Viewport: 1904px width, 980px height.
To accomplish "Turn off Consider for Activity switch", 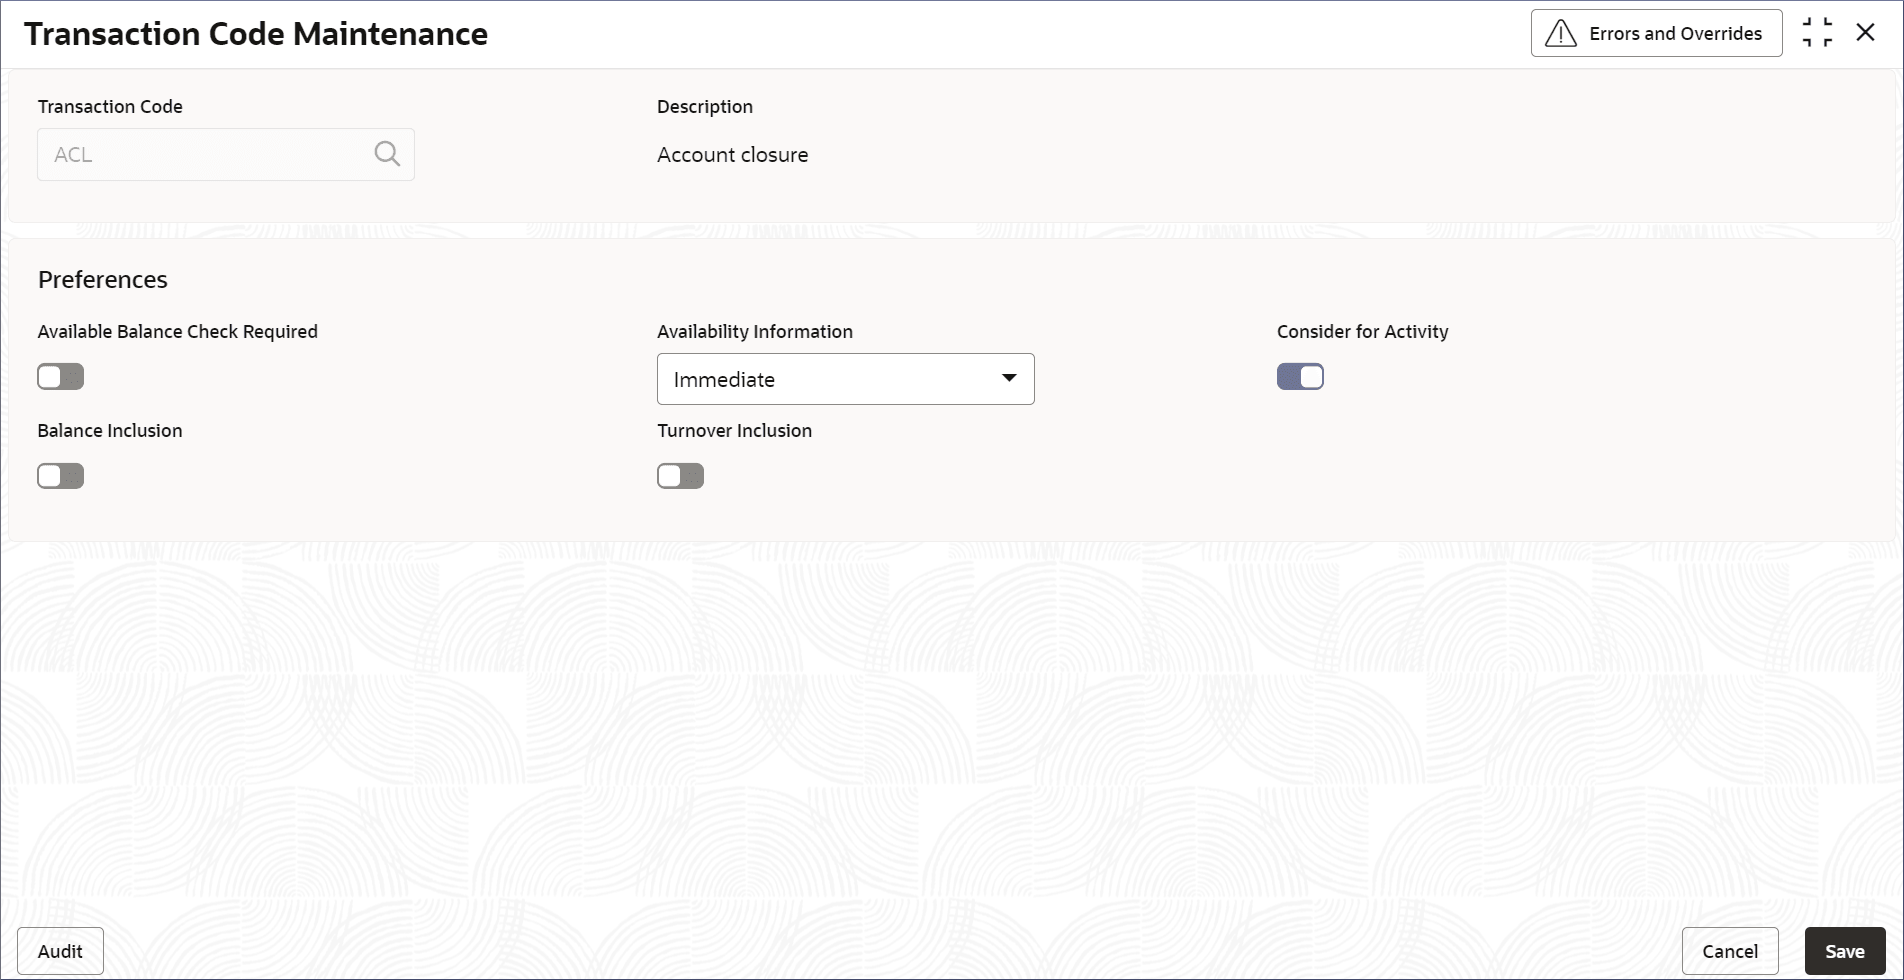I will (x=1300, y=377).
